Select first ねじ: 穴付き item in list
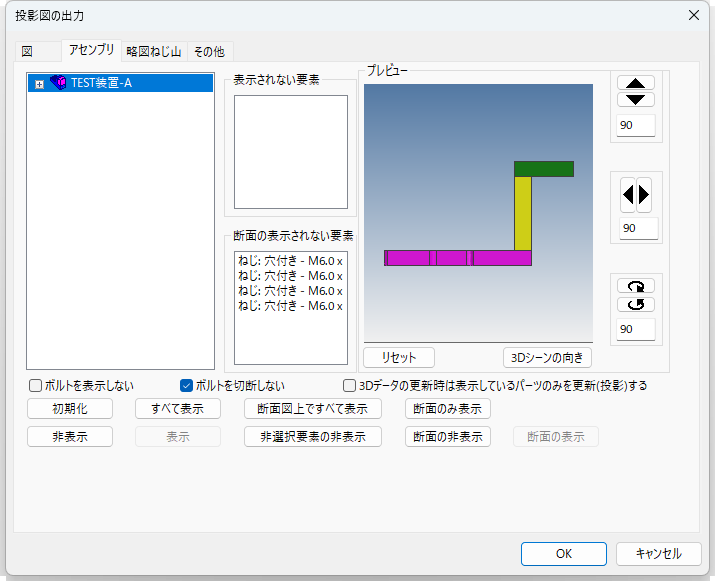The height and width of the screenshot is (581, 715). (x=290, y=262)
